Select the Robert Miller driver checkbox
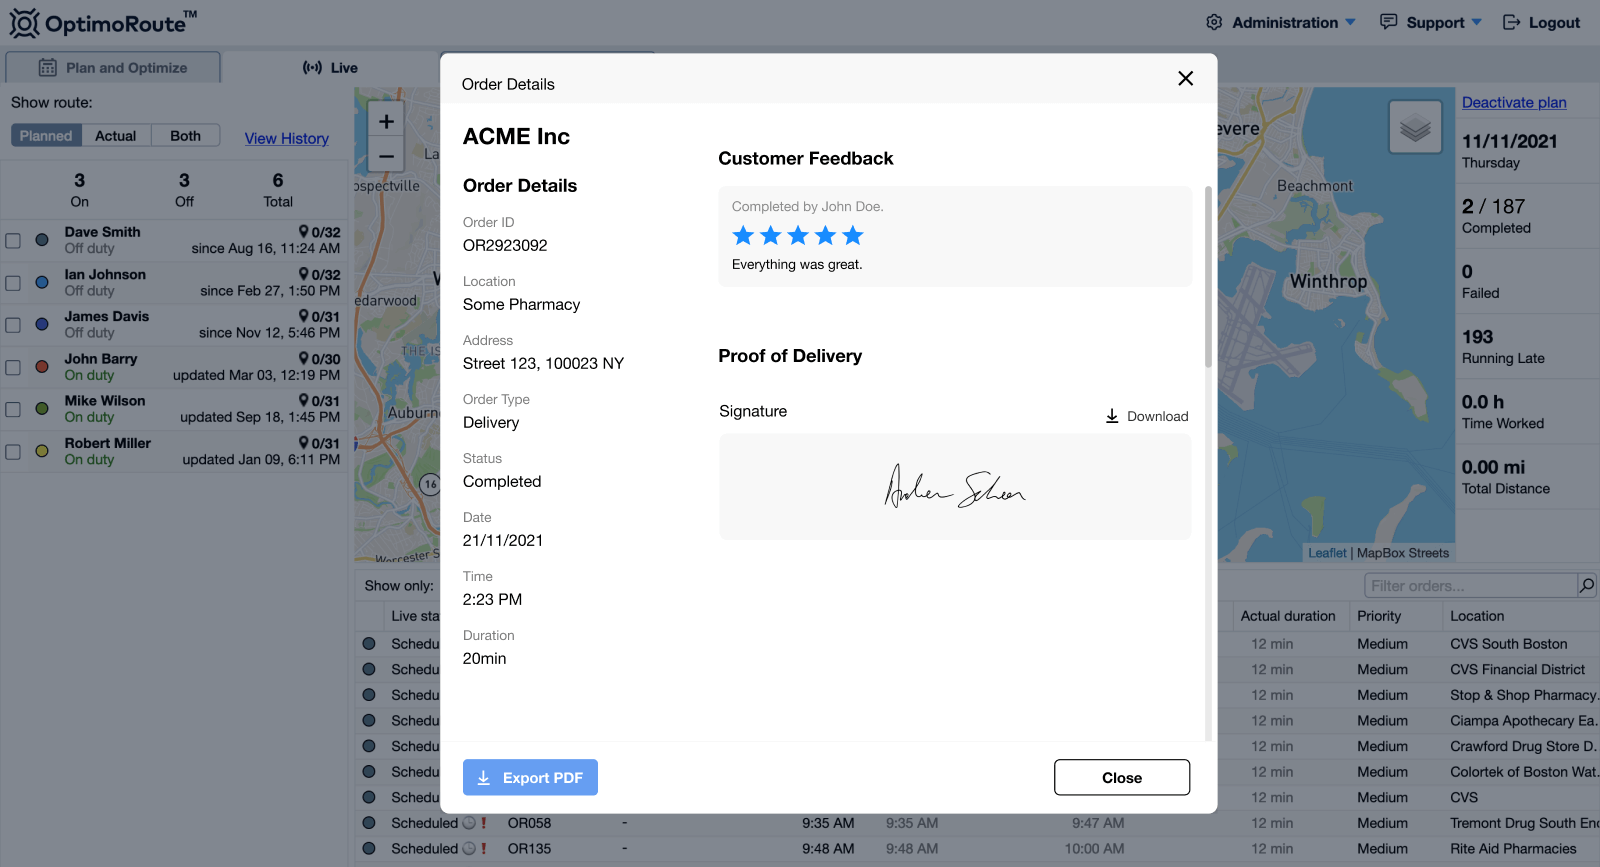This screenshot has width=1600, height=867. click(13, 451)
